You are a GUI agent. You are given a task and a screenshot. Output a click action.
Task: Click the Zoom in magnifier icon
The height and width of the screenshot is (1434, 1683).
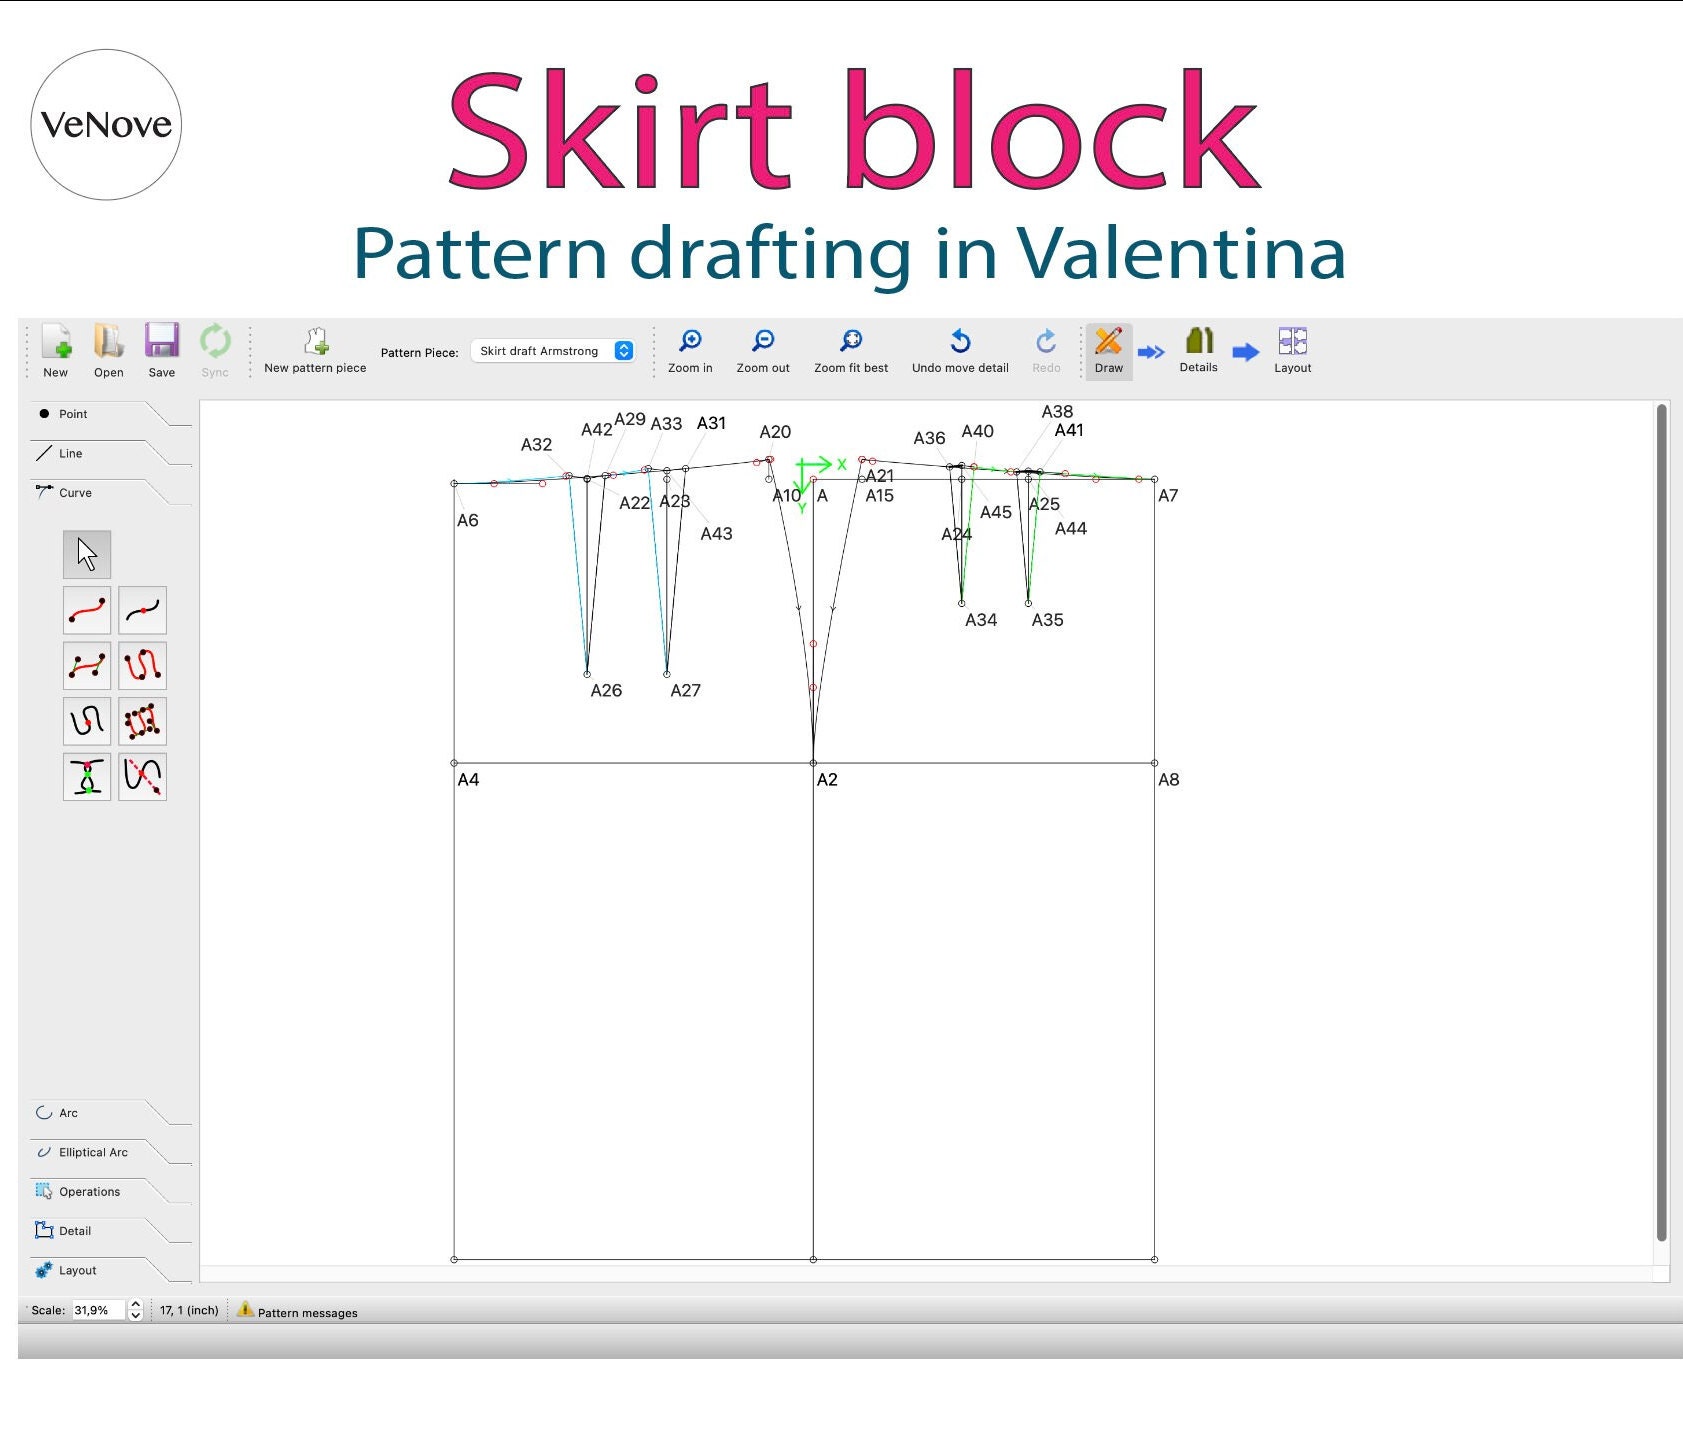pyautogui.click(x=689, y=340)
